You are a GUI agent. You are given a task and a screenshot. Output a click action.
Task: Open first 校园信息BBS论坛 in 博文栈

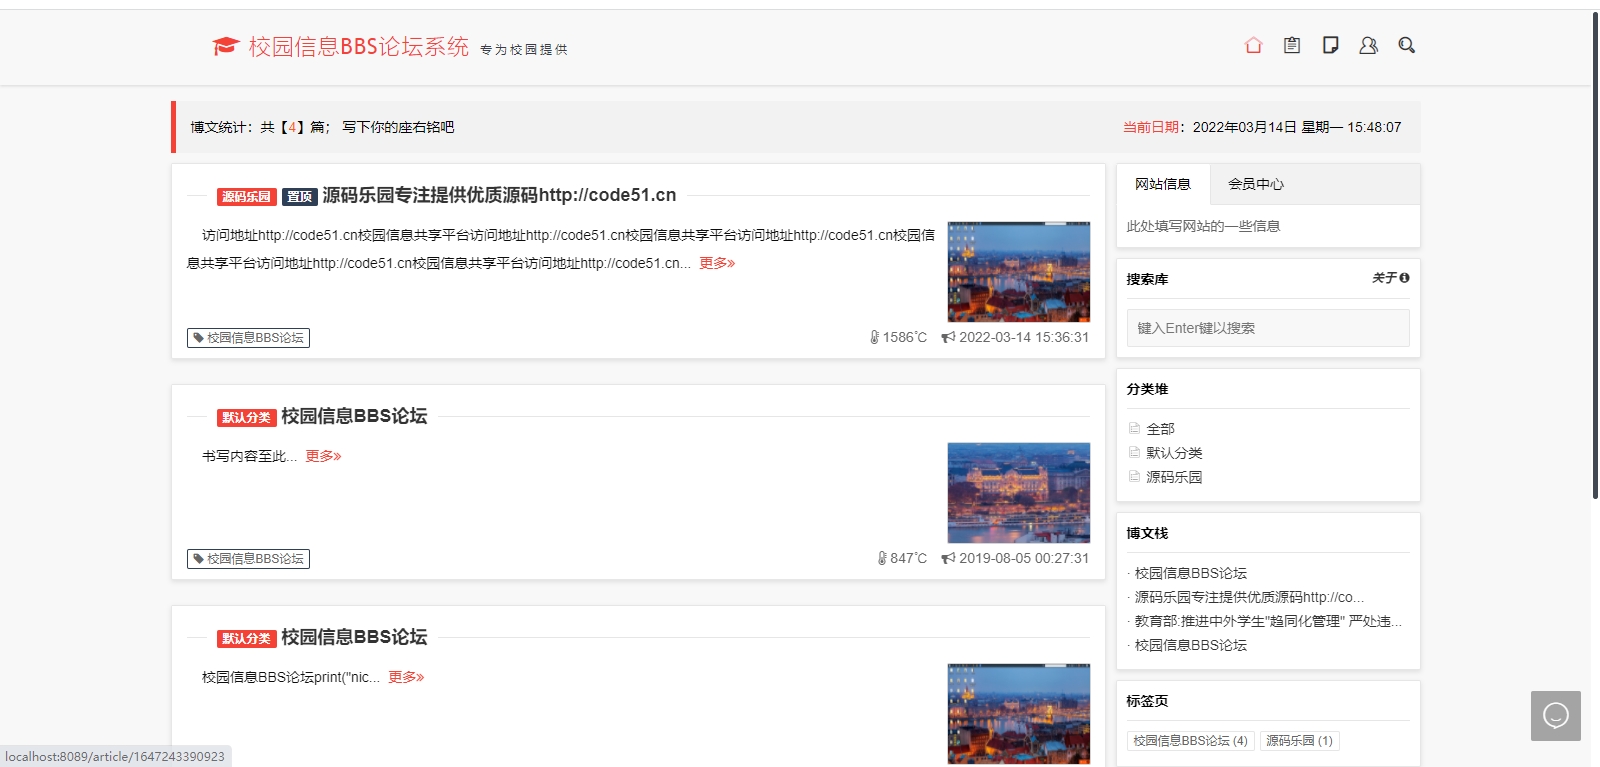(x=1190, y=573)
